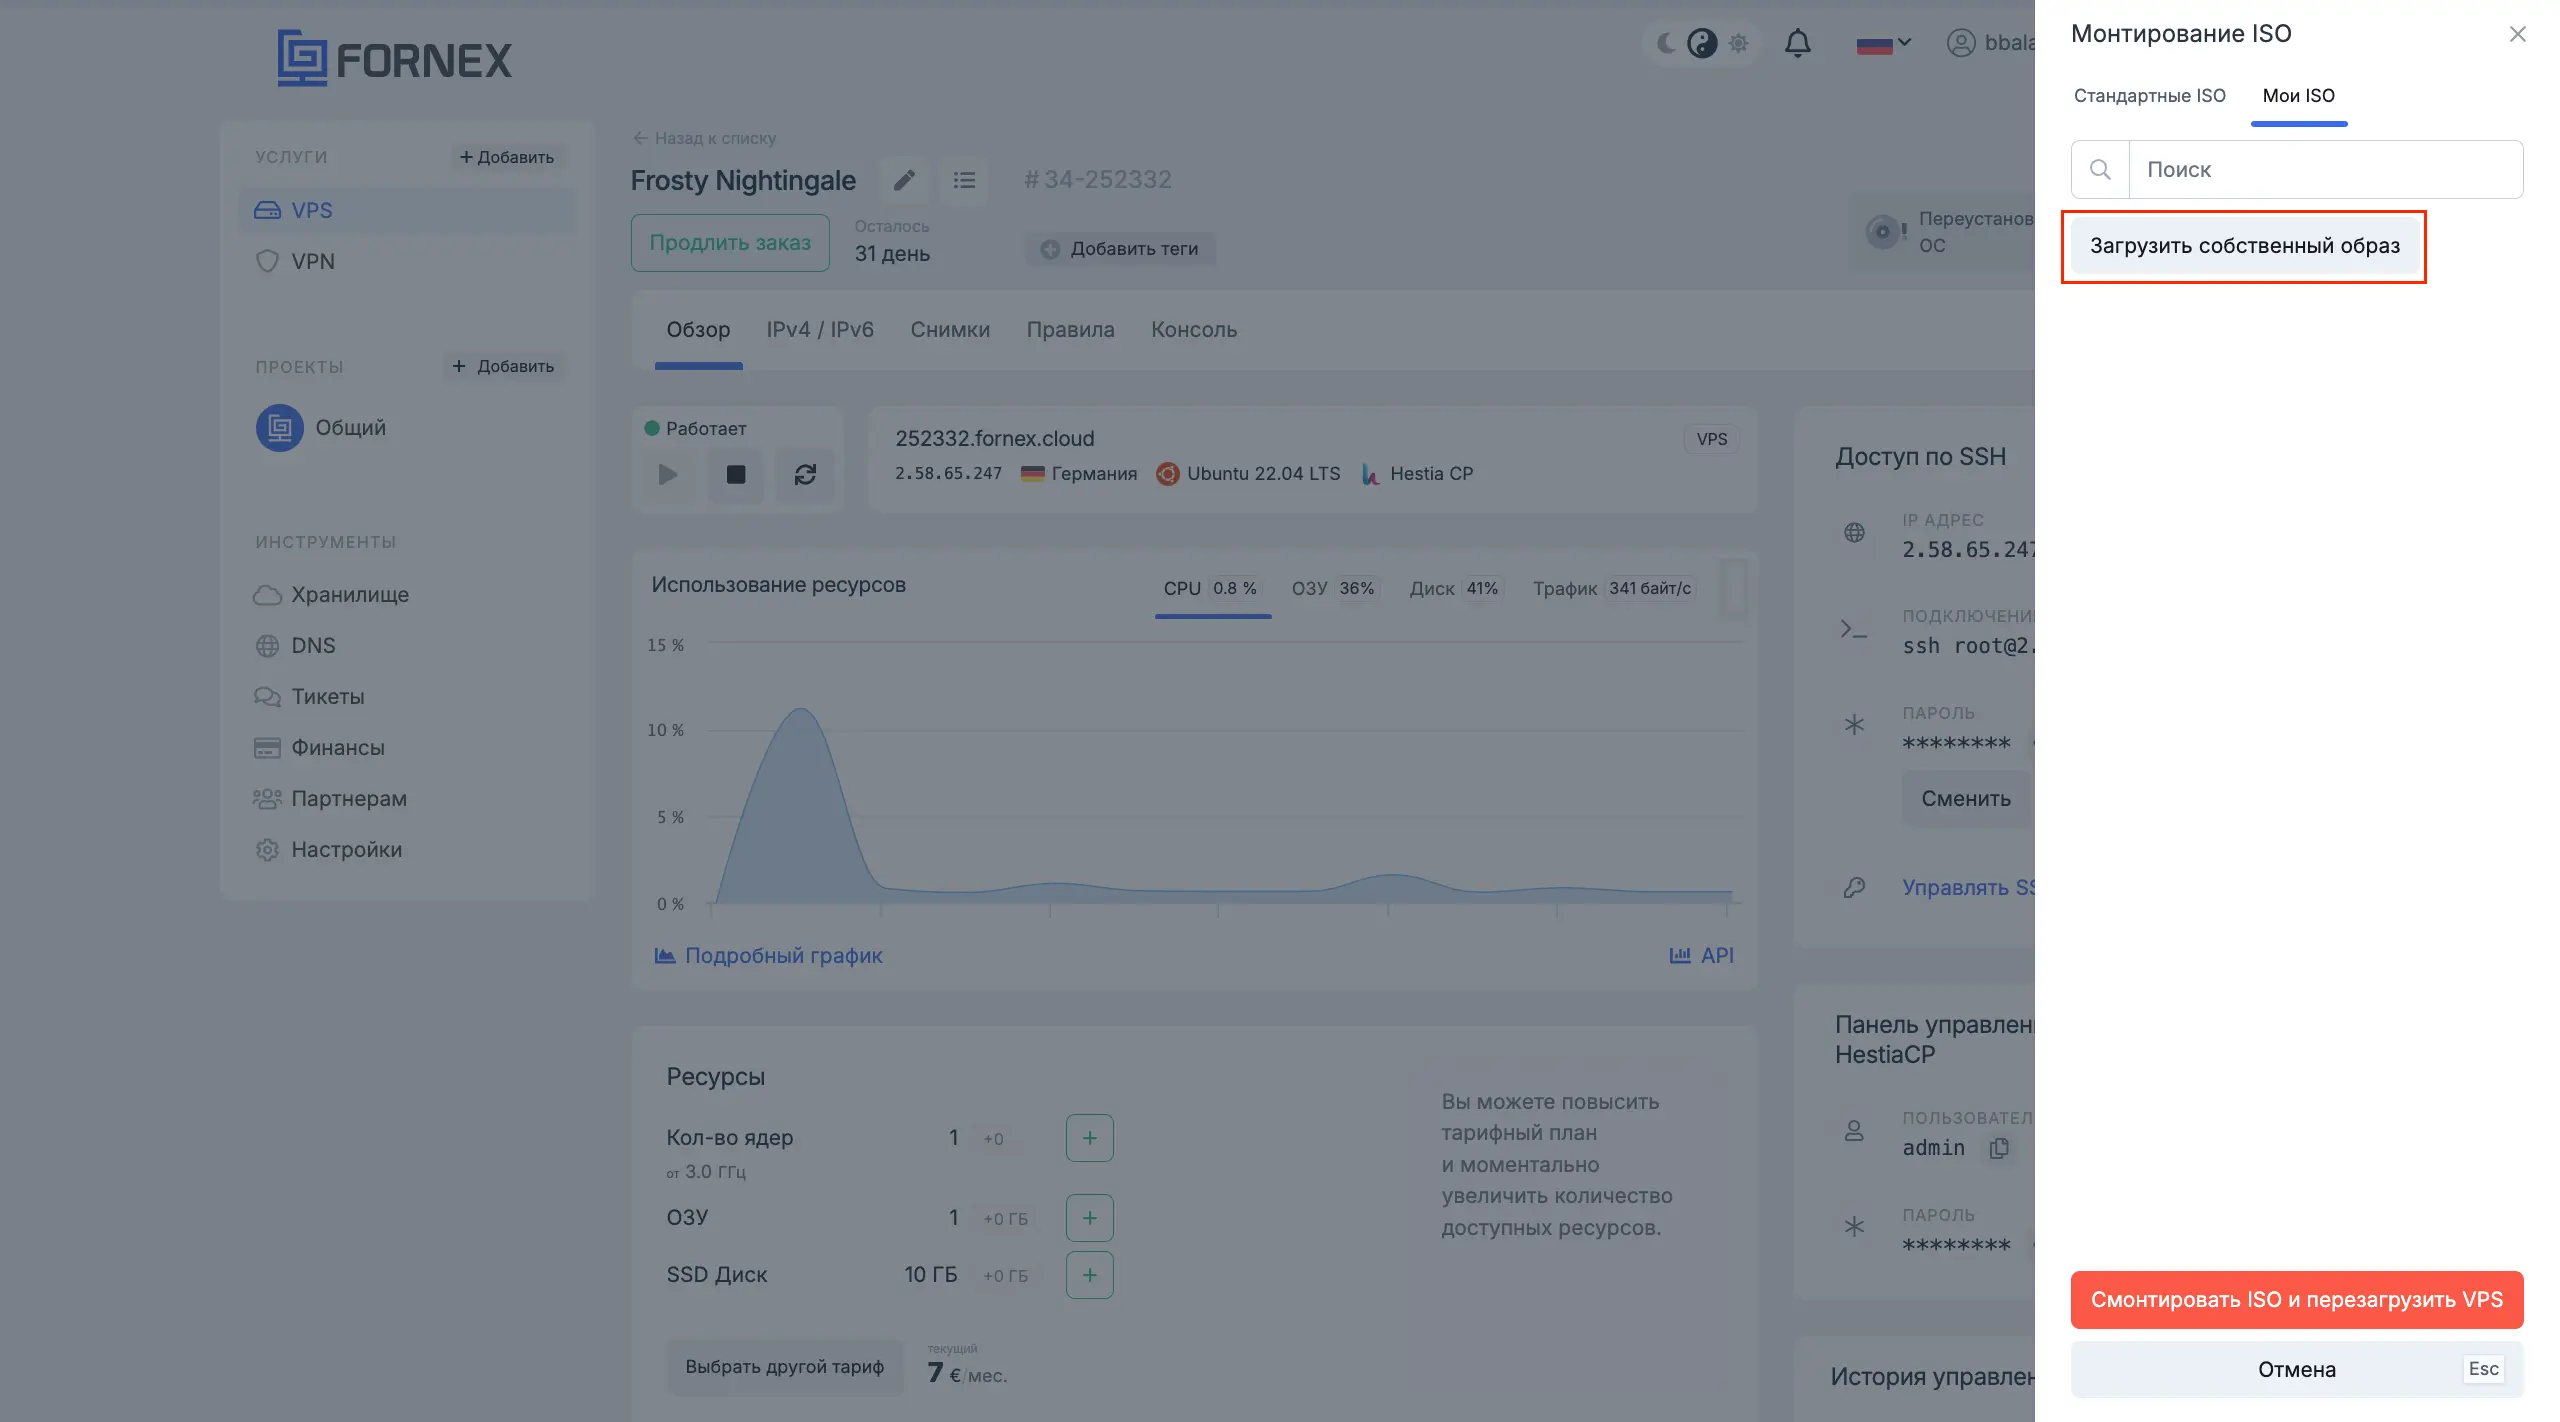The image size is (2560, 1422).
Task: Click the disc Переустановка ОС icon
Action: click(x=1886, y=232)
